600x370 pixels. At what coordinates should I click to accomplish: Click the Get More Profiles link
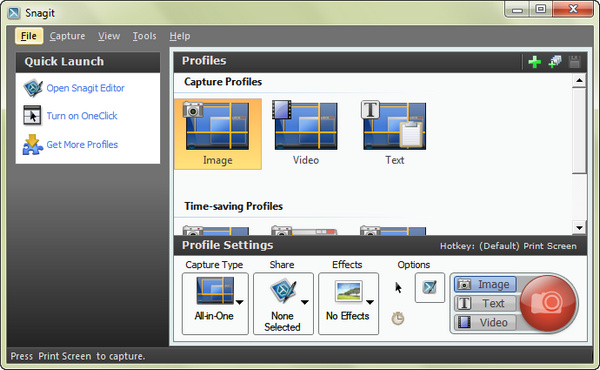[82, 145]
